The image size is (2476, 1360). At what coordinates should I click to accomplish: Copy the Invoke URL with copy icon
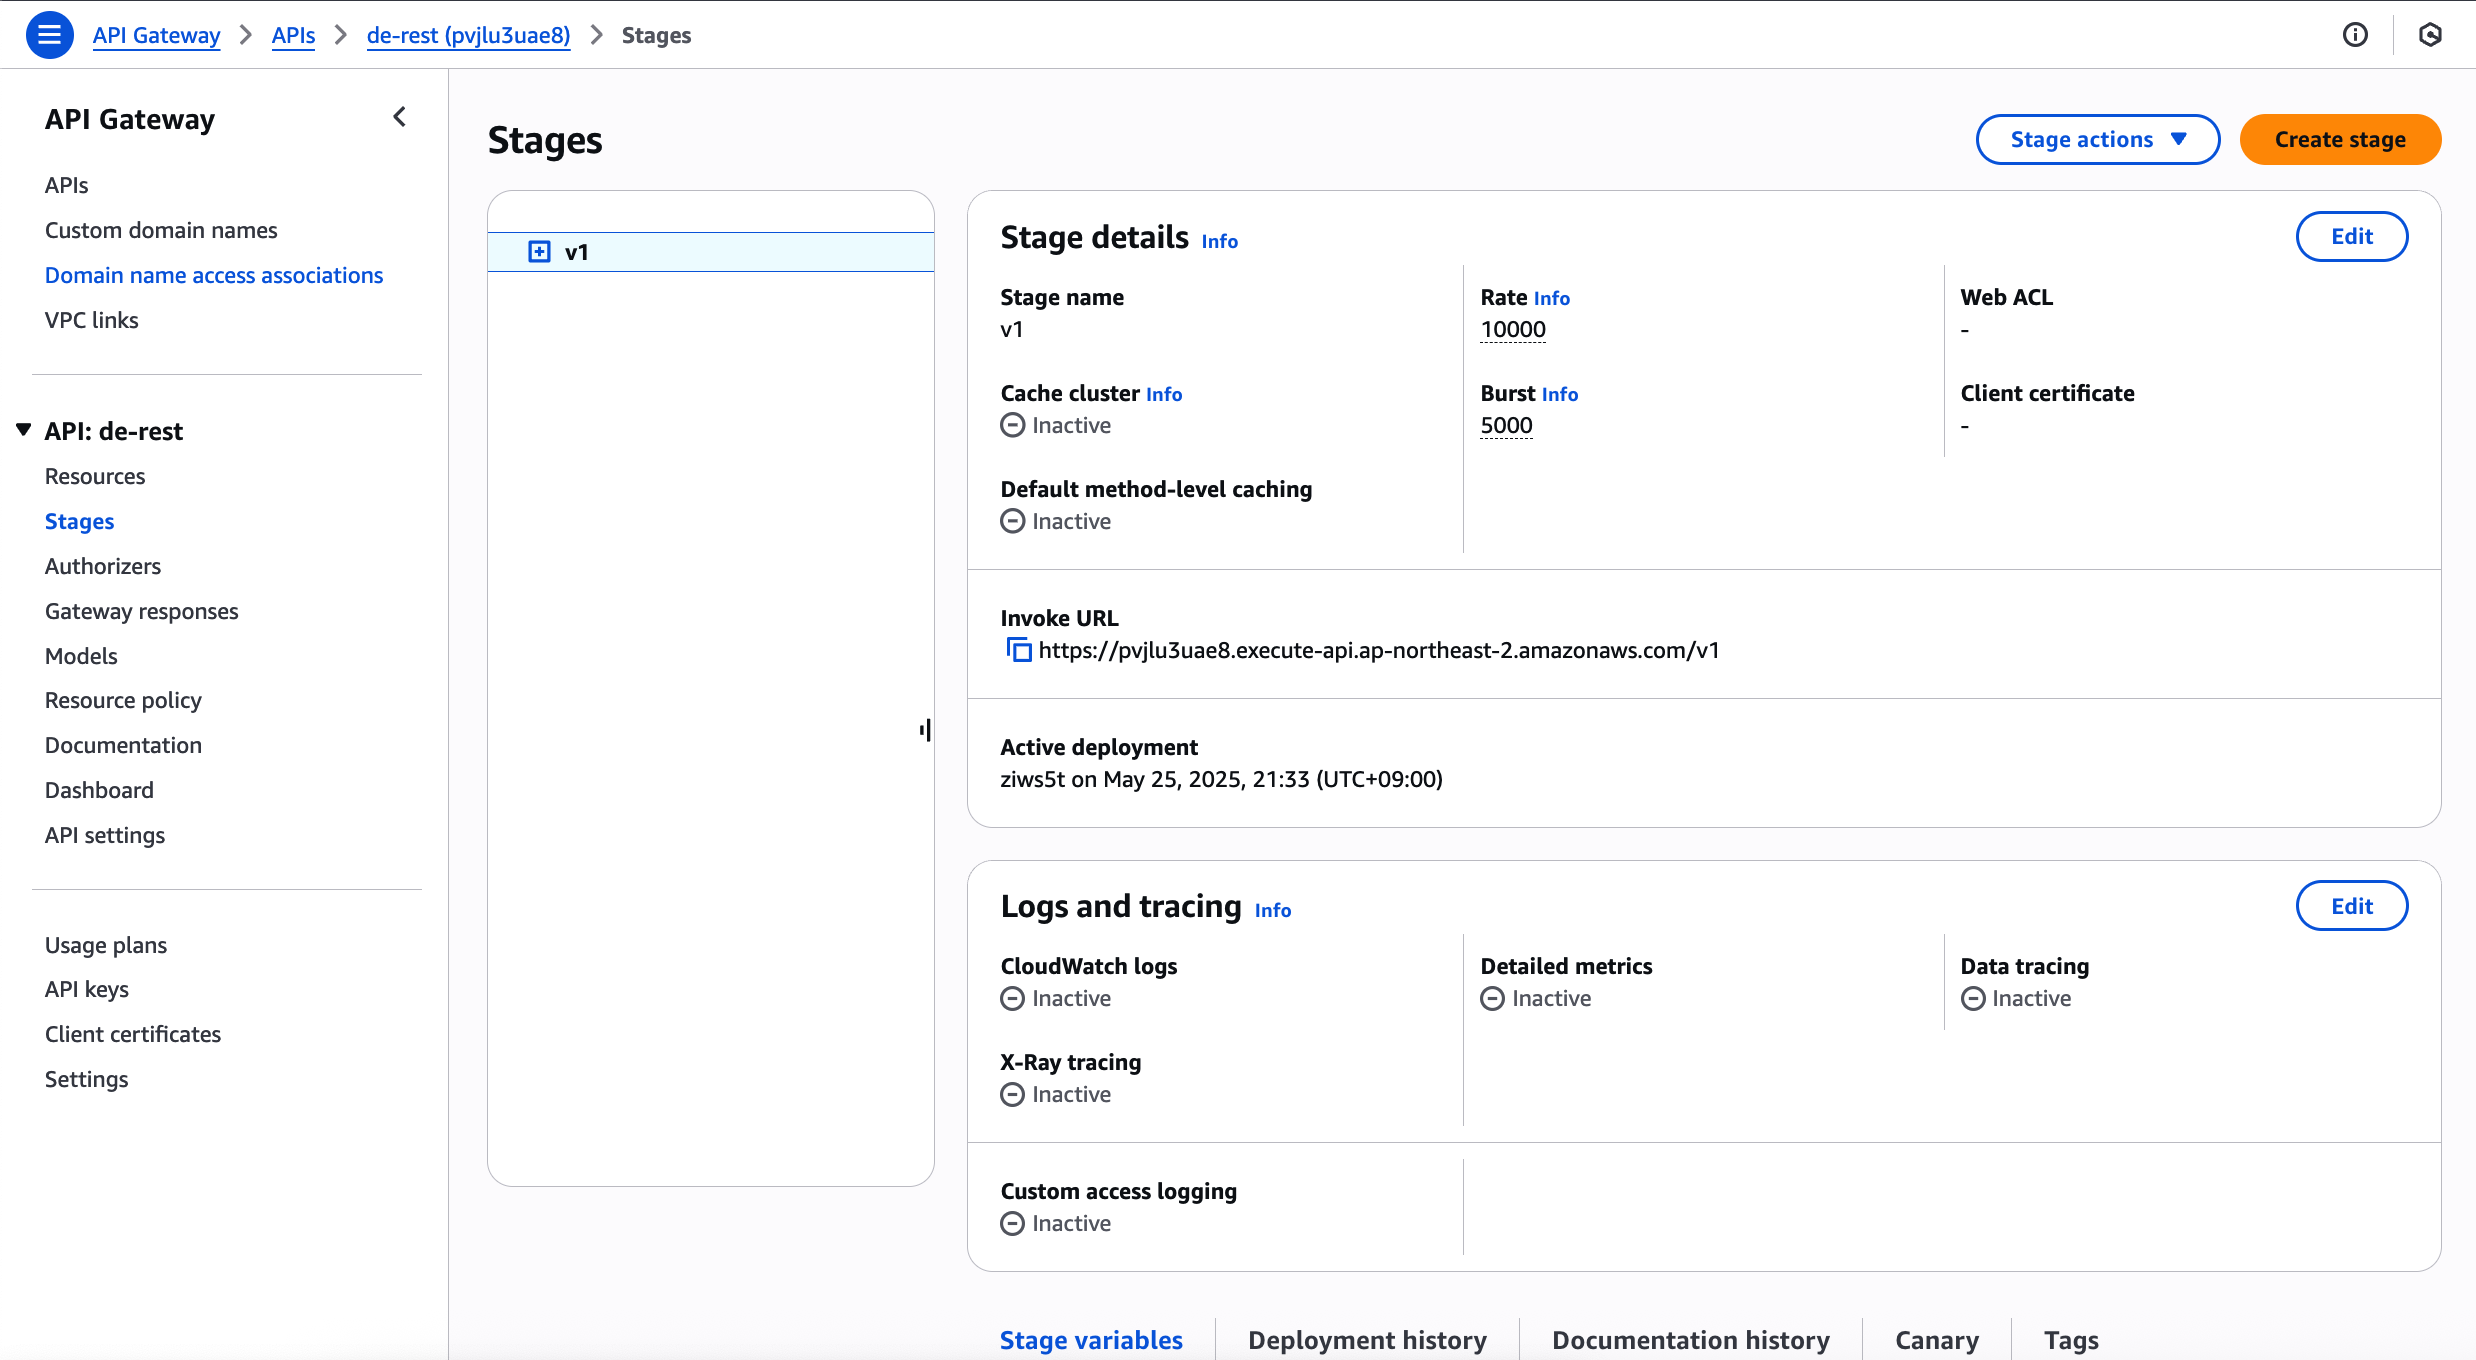click(1018, 650)
